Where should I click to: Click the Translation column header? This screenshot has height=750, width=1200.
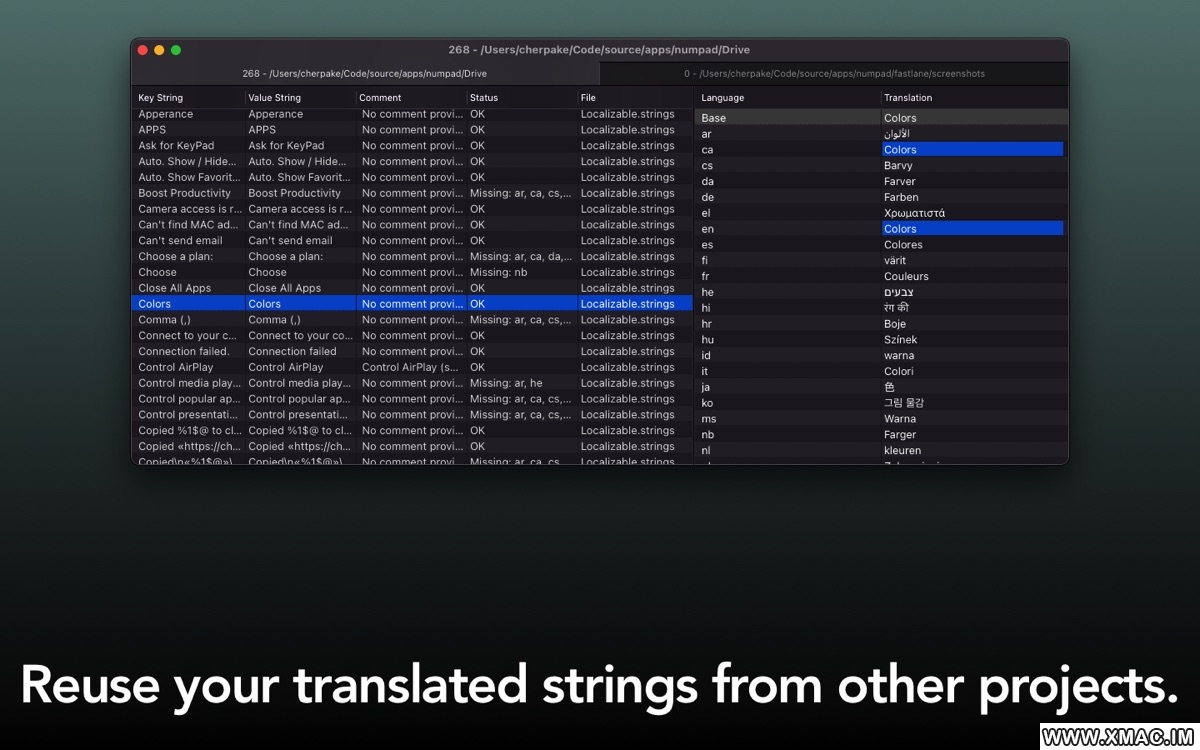point(907,98)
